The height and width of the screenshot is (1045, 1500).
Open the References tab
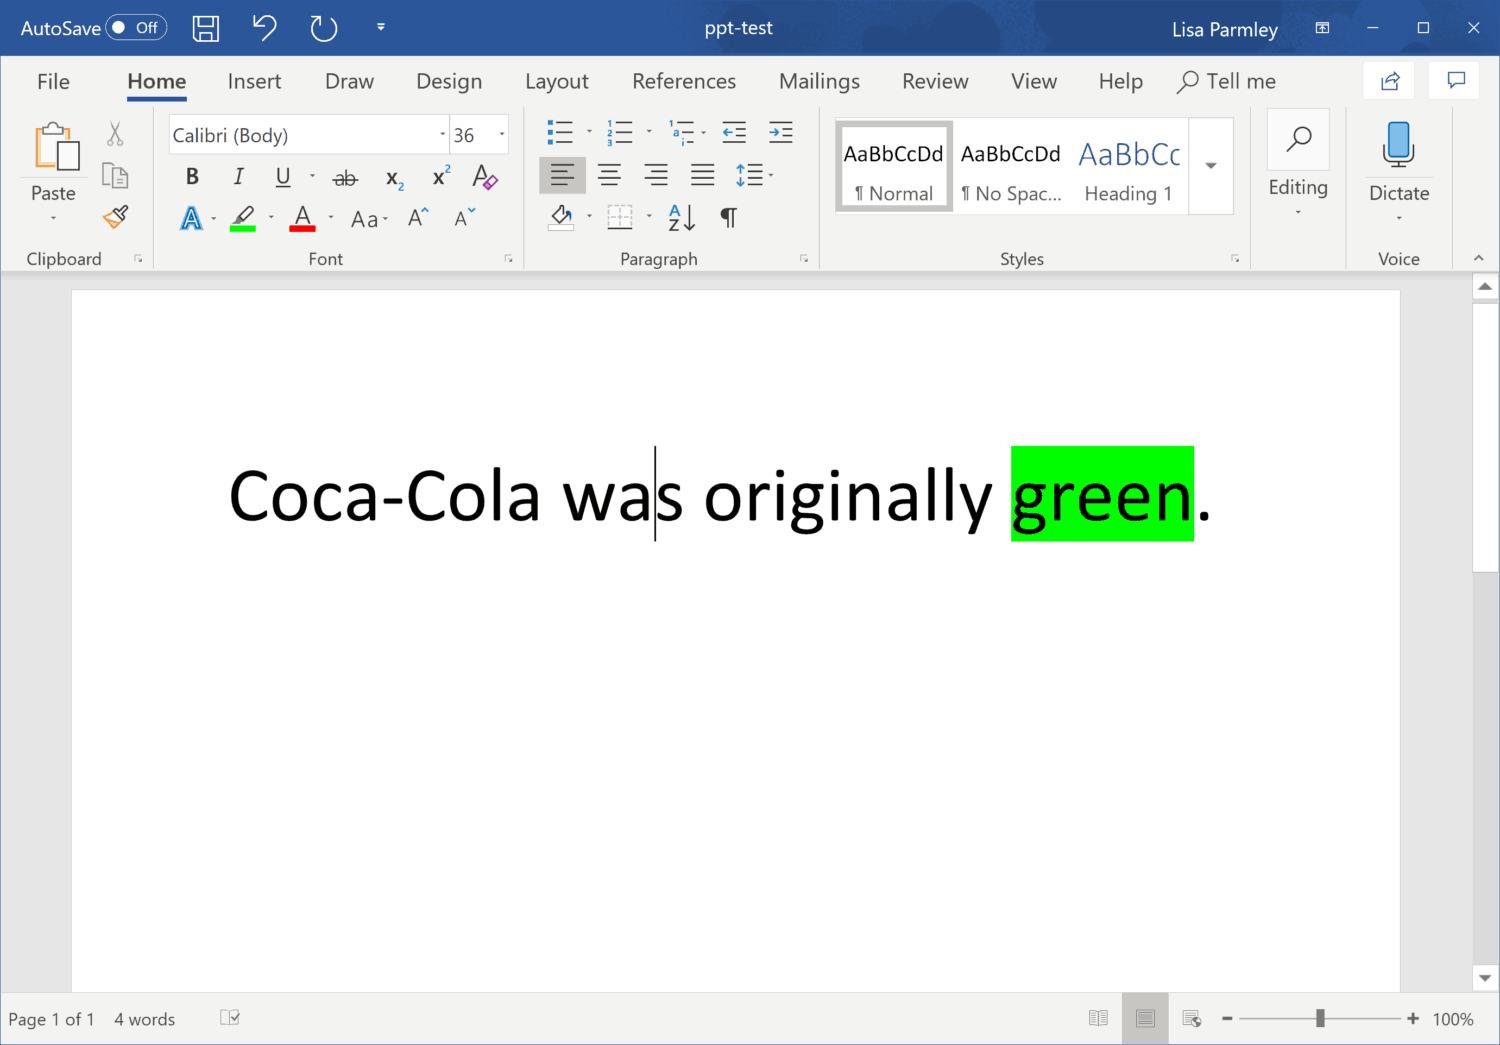point(684,81)
